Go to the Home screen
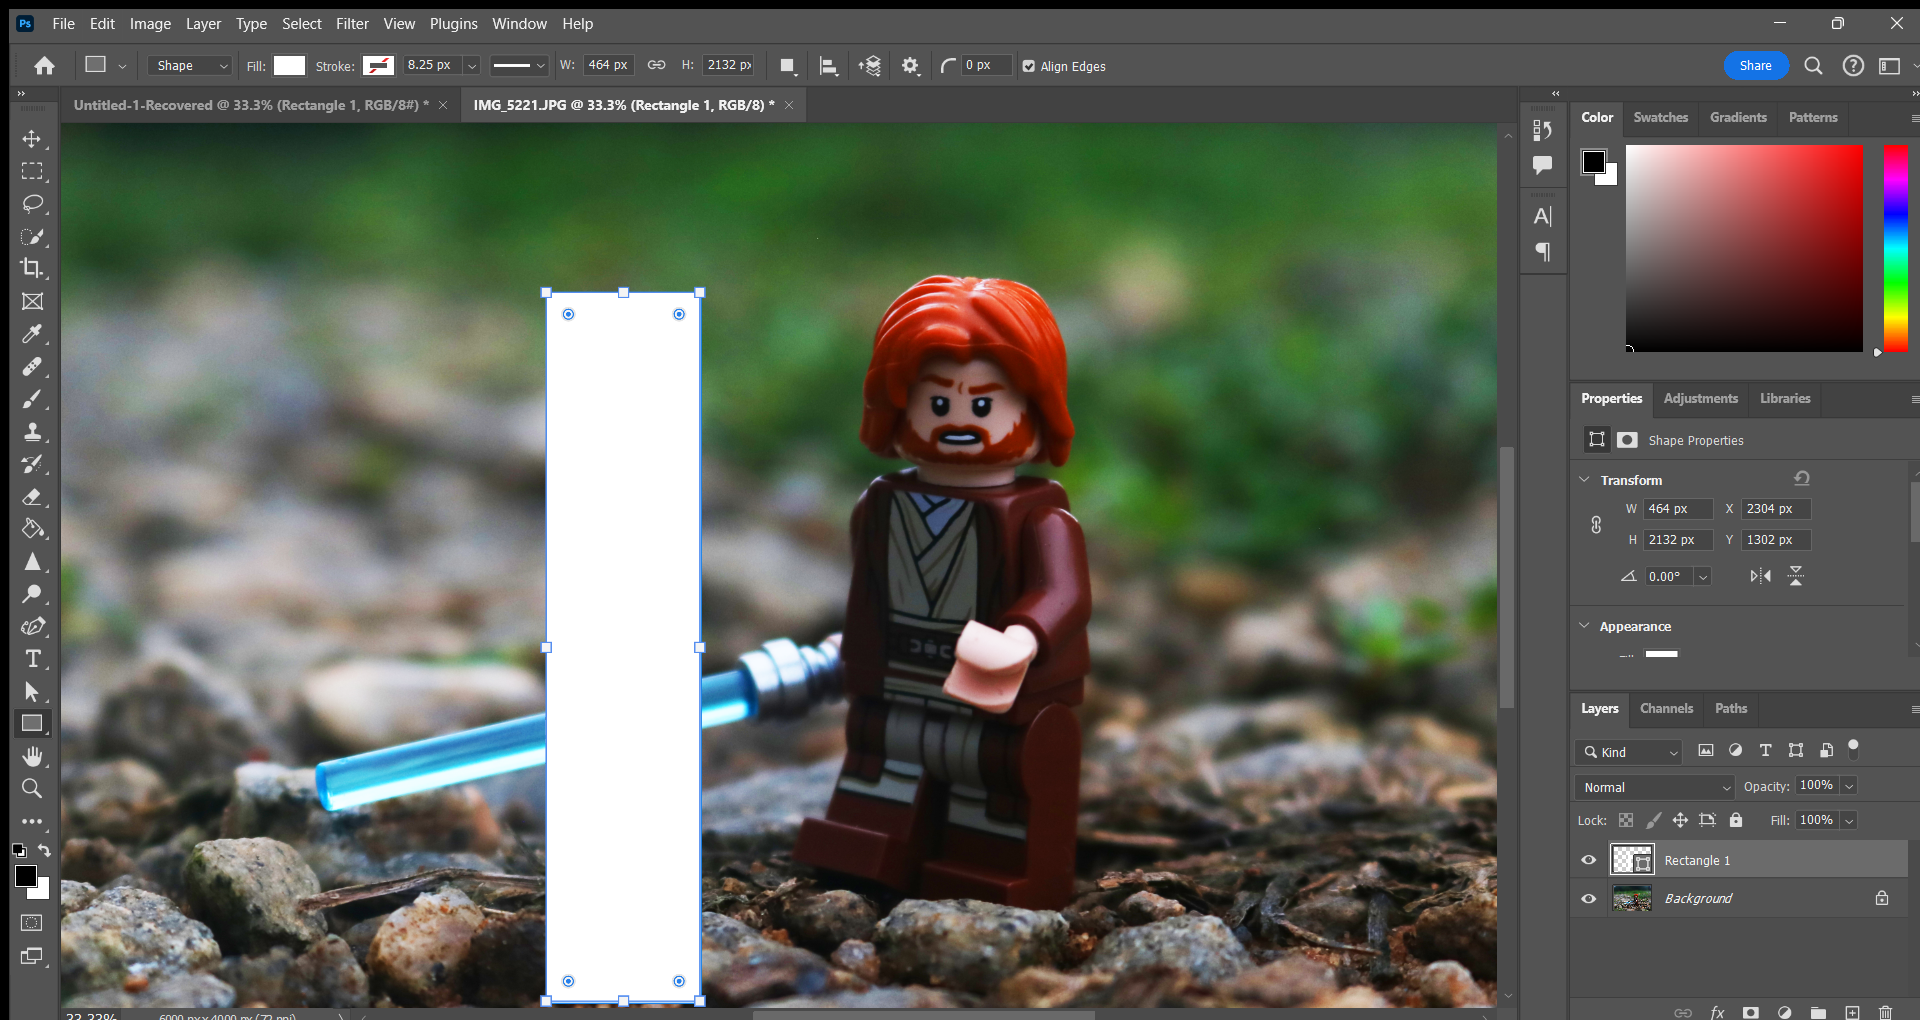Image resolution: width=1920 pixels, height=1020 pixels. pyautogui.click(x=44, y=66)
